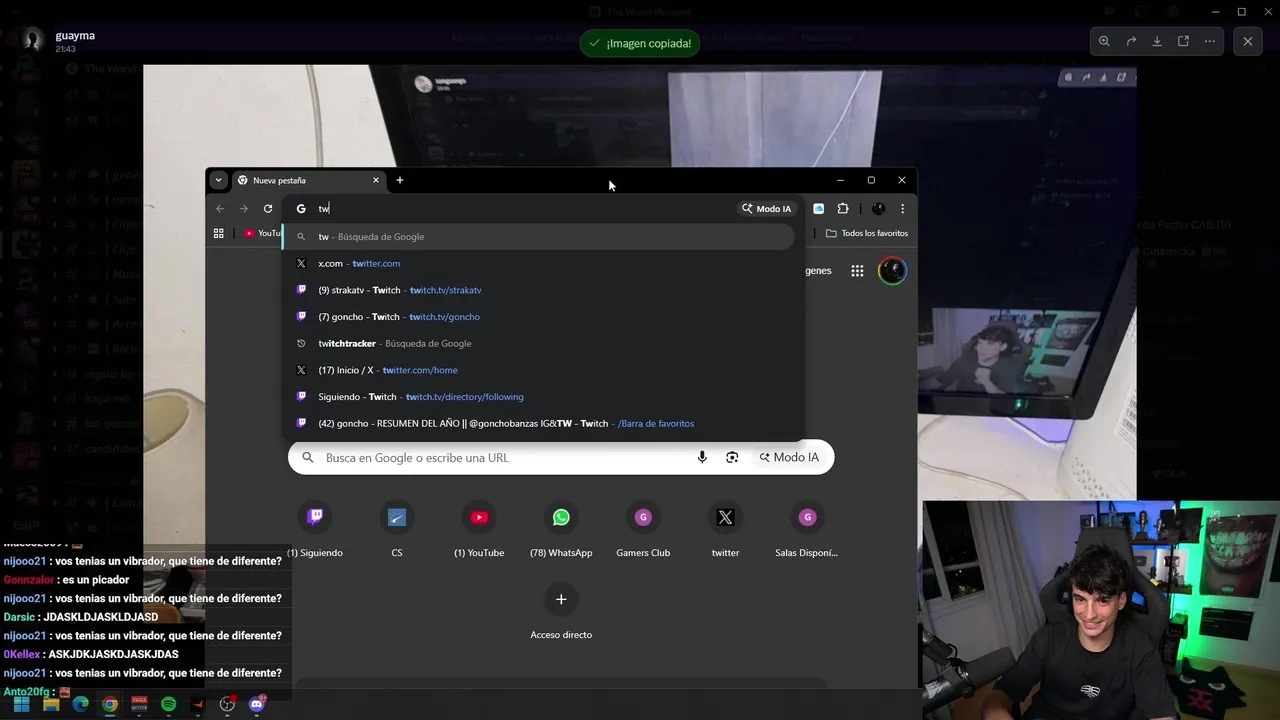Open Spotify from the taskbar

(168, 704)
